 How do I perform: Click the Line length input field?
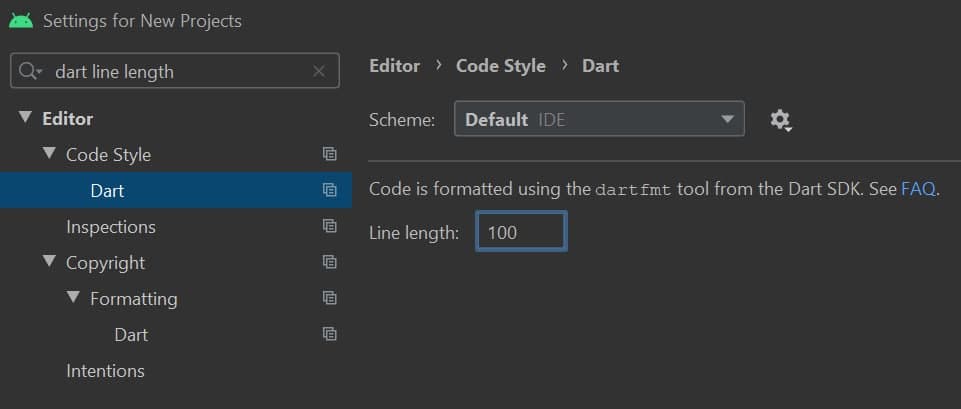pyautogui.click(x=521, y=233)
